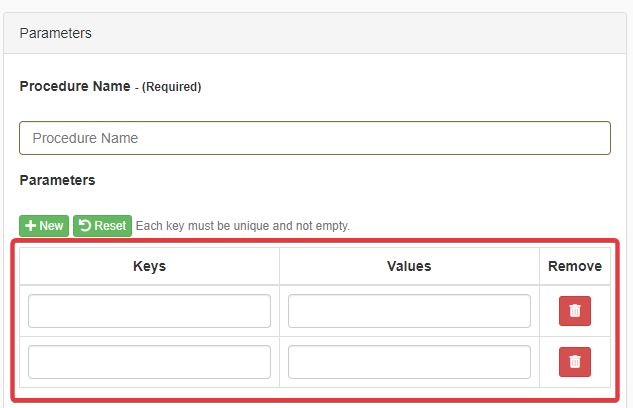Click the Parameters panel title text
The width and height of the screenshot is (633, 408).
pos(56,33)
